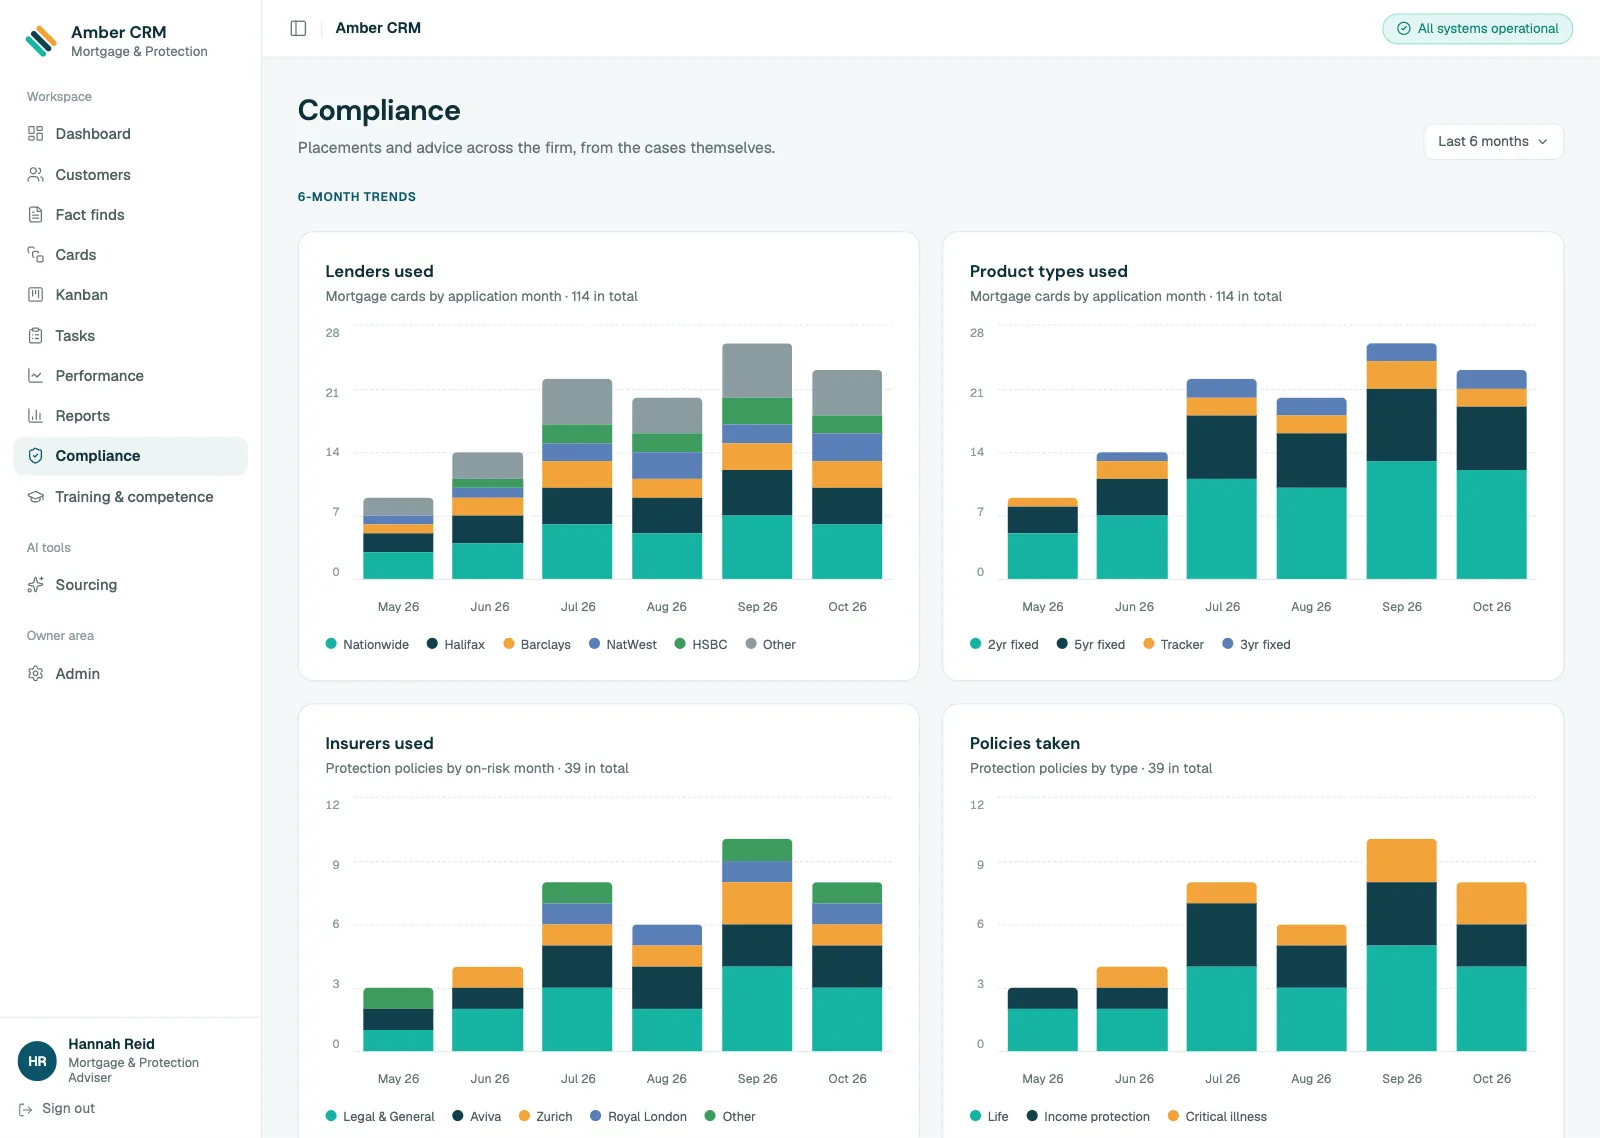Click the Sign out link

pyautogui.click(x=57, y=1109)
